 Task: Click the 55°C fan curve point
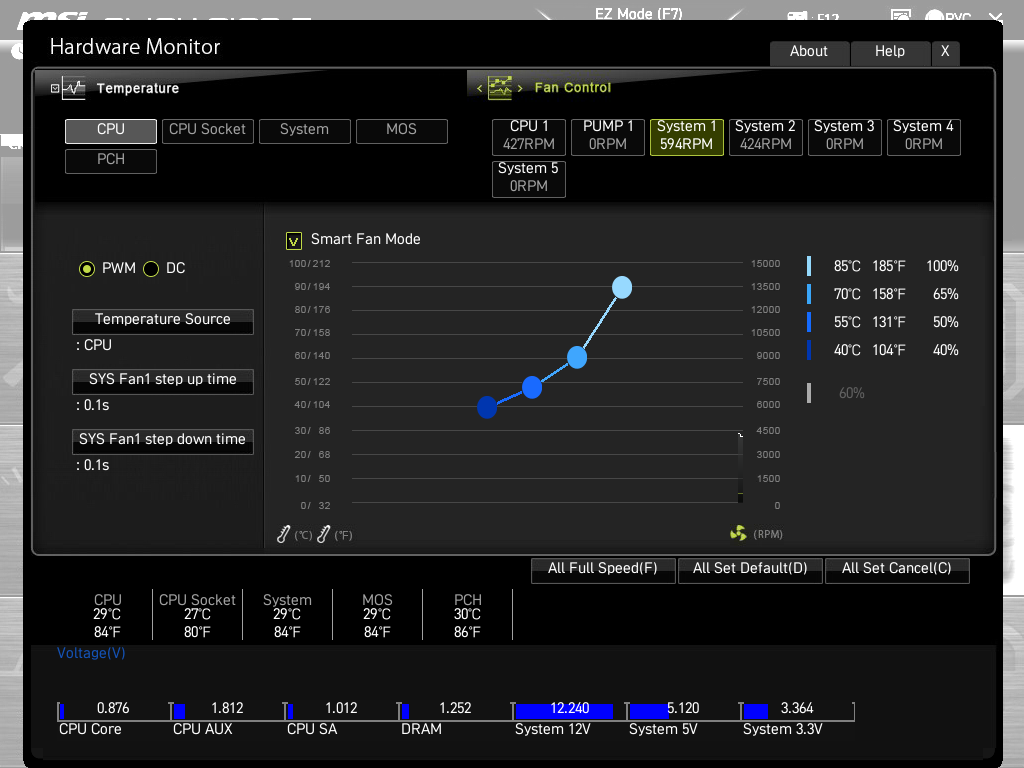(532, 387)
